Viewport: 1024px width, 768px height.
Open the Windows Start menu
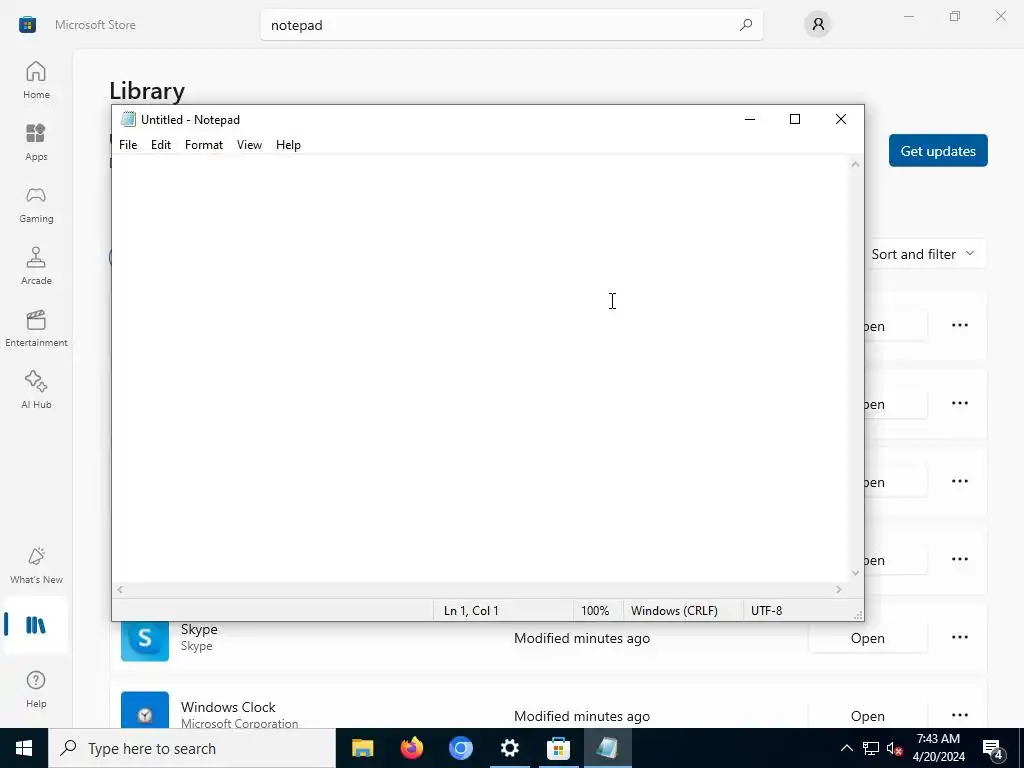click(x=24, y=748)
